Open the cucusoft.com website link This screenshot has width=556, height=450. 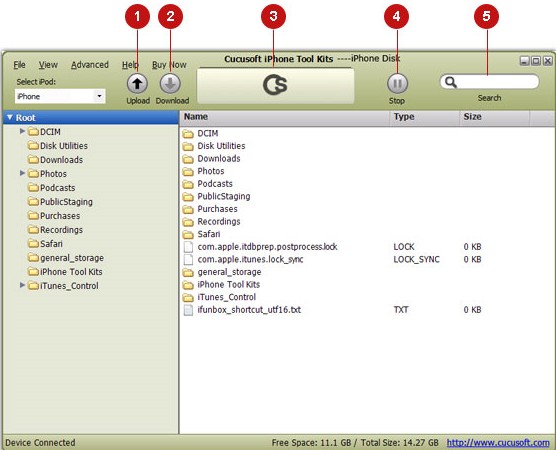(x=498, y=443)
